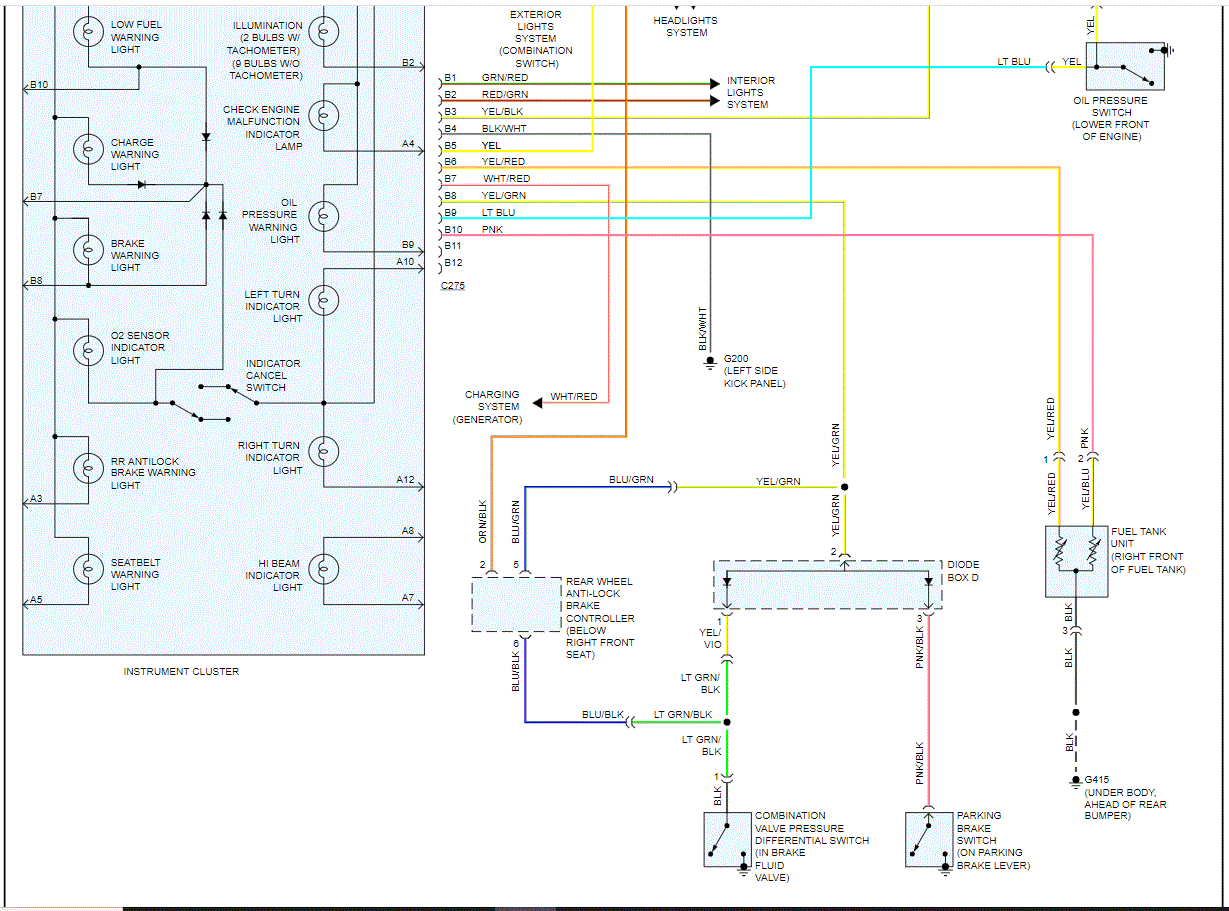This screenshot has width=1229, height=911.
Task: Click the B3 YEL/BLK wire label
Action: (502, 111)
